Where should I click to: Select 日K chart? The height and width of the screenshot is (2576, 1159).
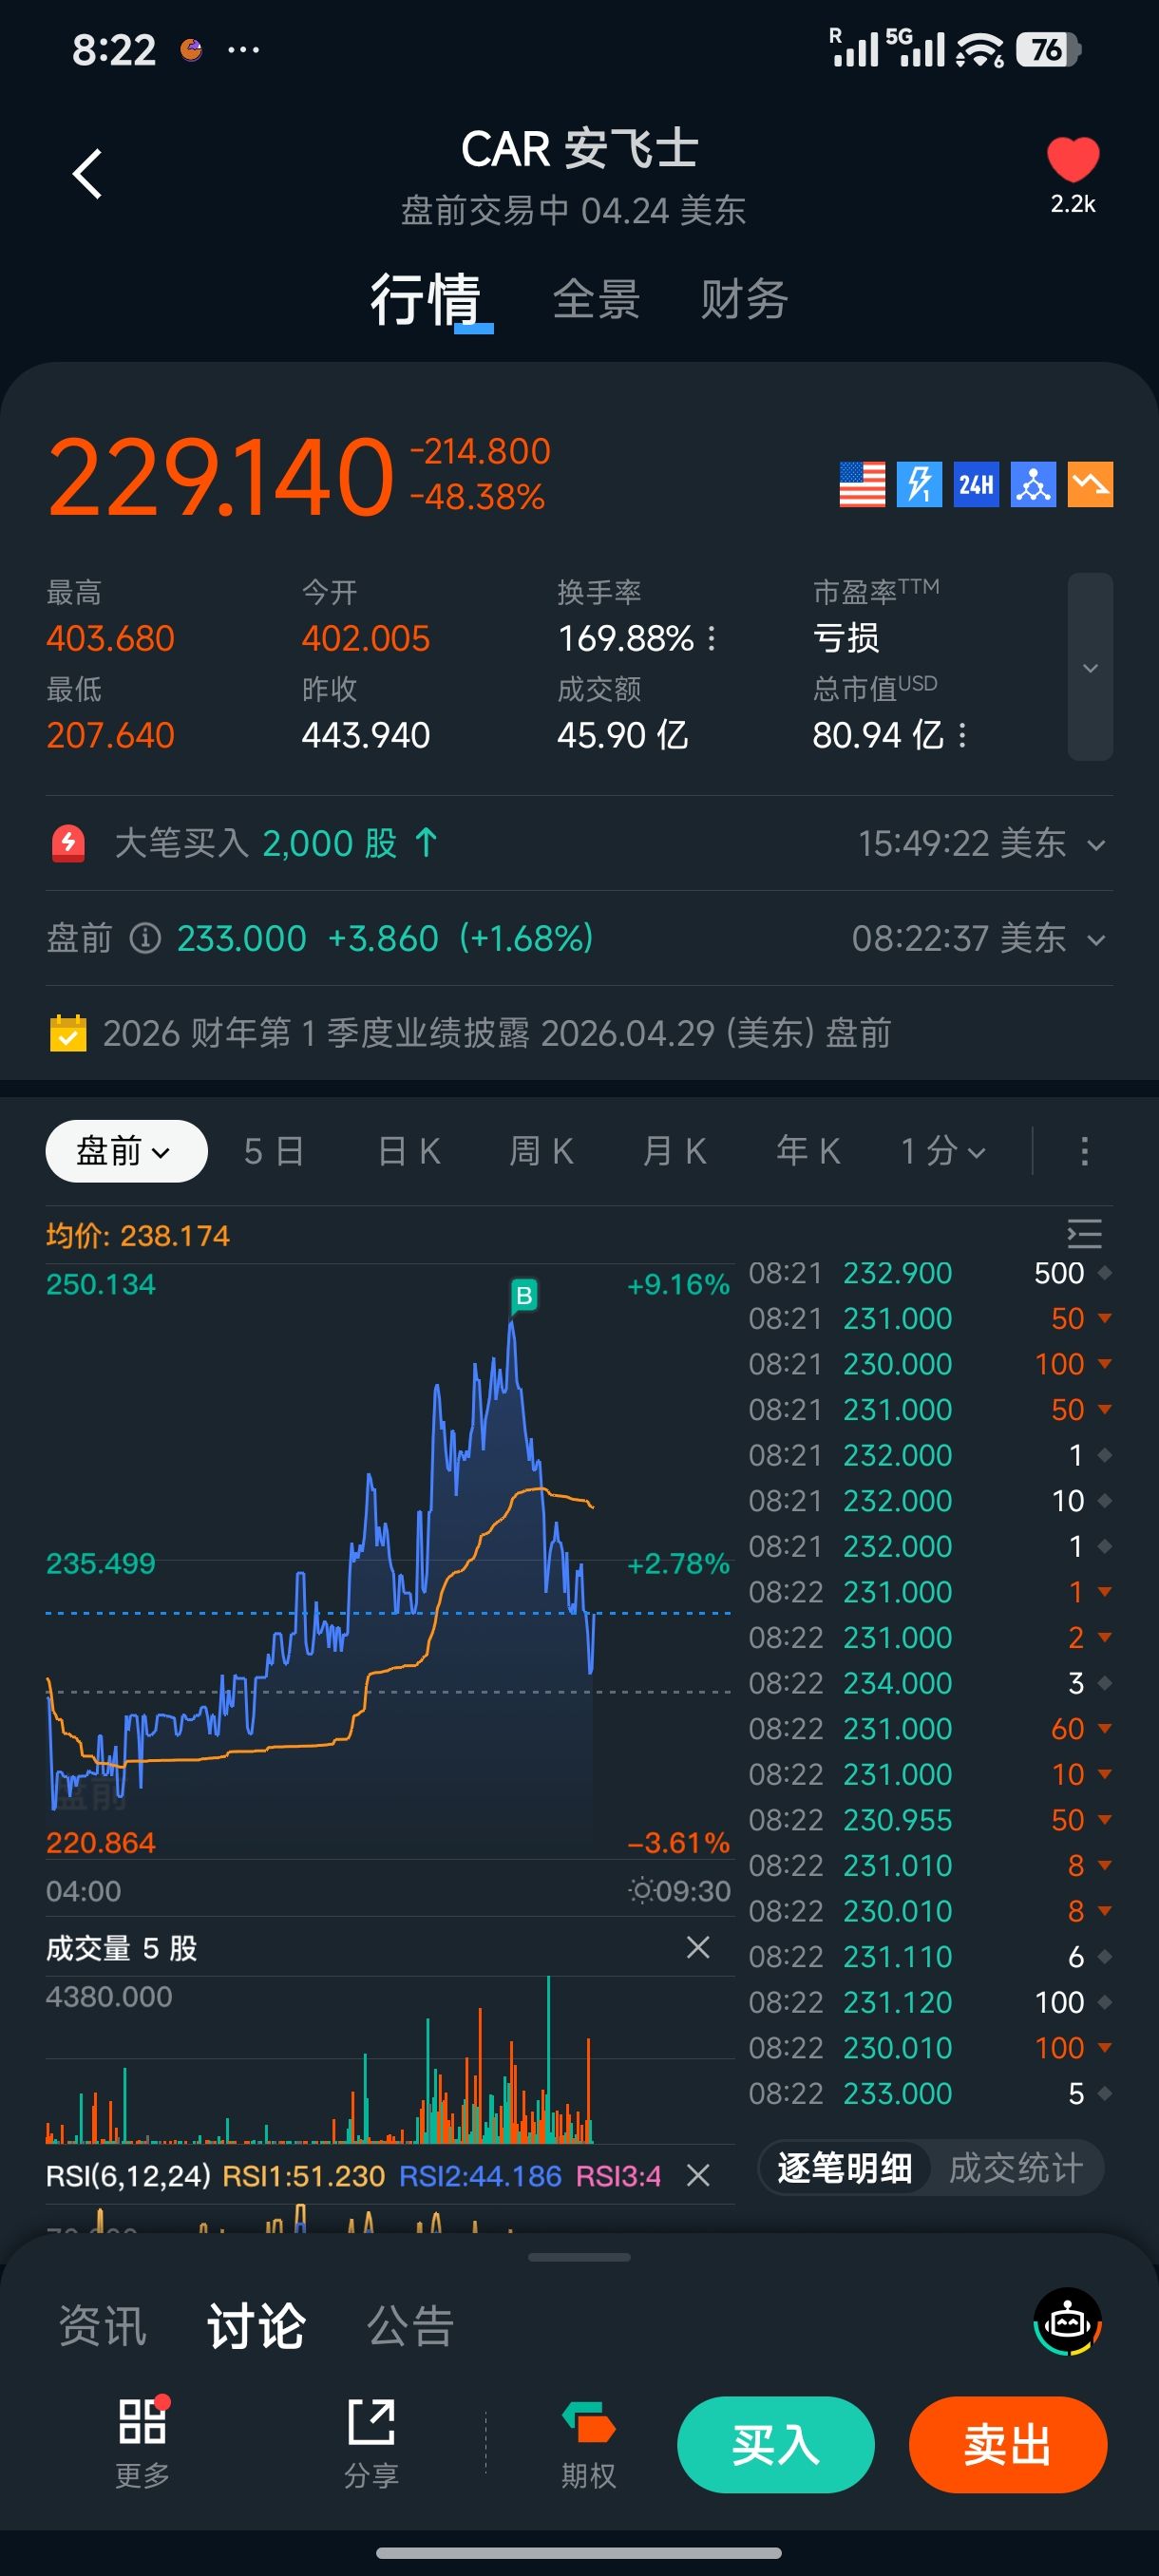(x=409, y=1151)
